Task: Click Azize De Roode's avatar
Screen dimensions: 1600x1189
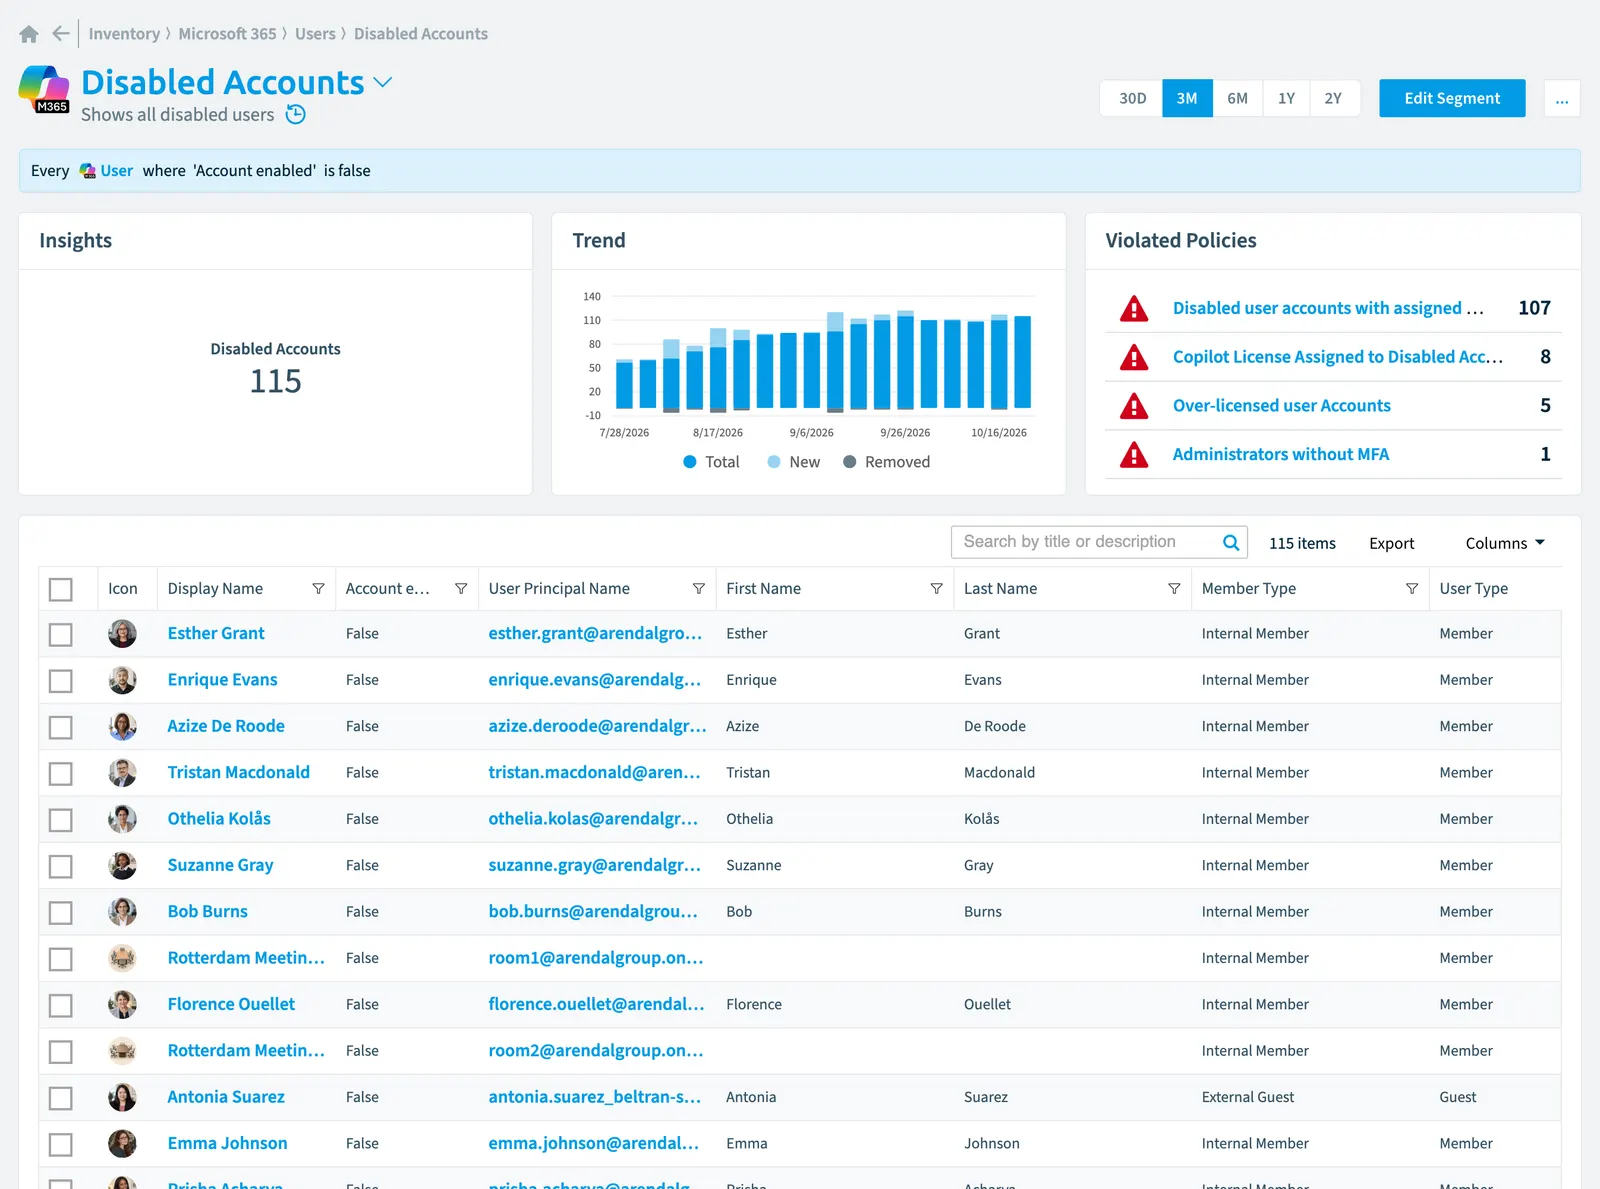Action: pos(122,727)
